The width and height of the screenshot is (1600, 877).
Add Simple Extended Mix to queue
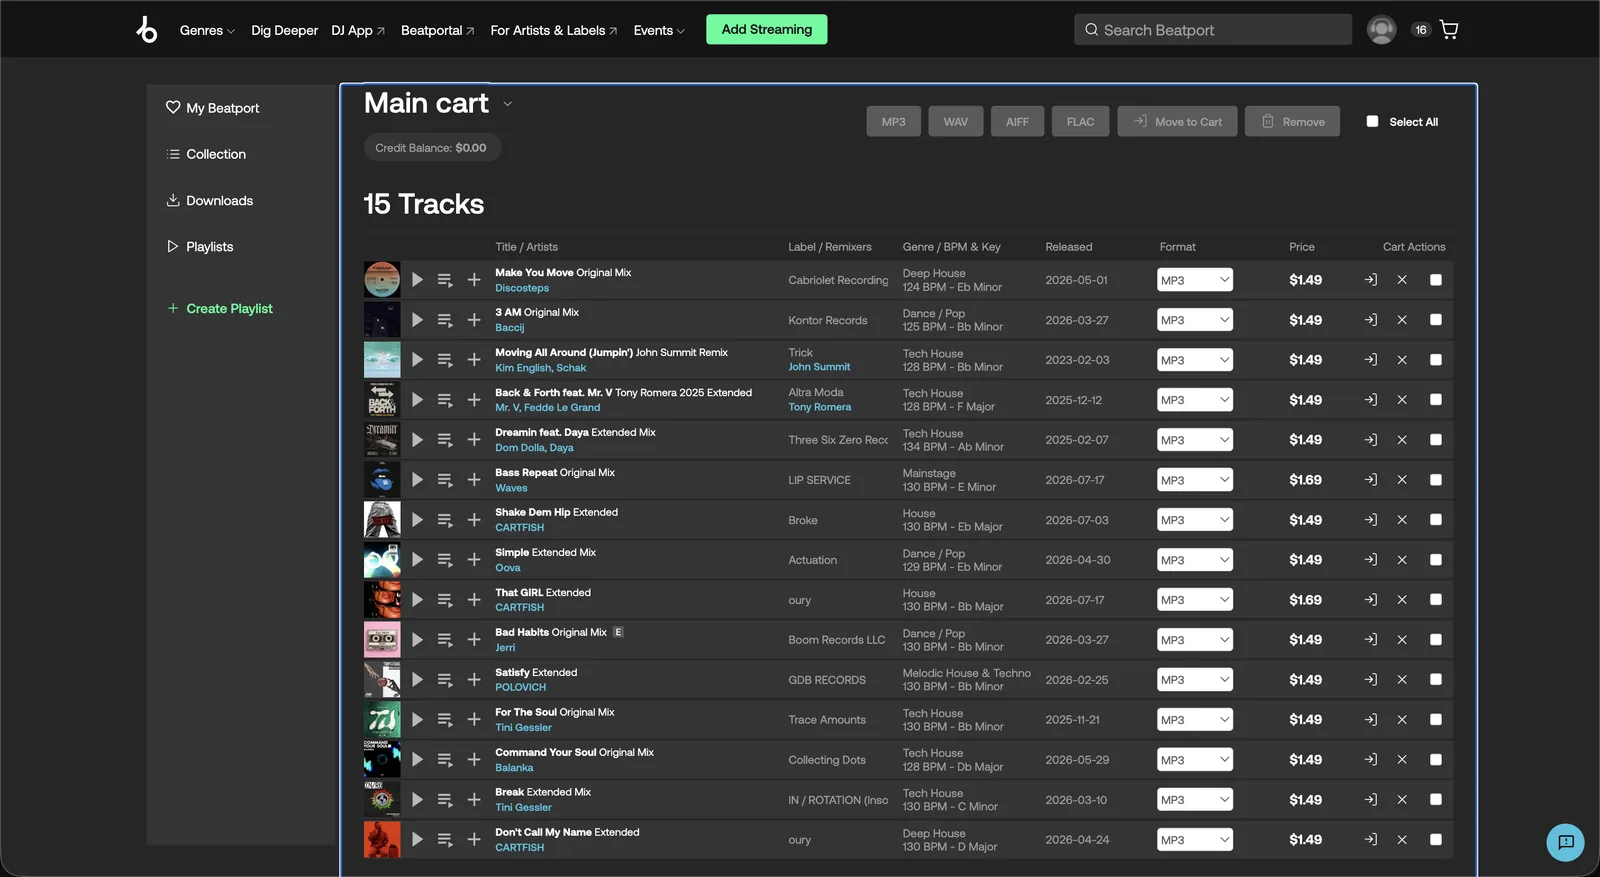[445, 560]
